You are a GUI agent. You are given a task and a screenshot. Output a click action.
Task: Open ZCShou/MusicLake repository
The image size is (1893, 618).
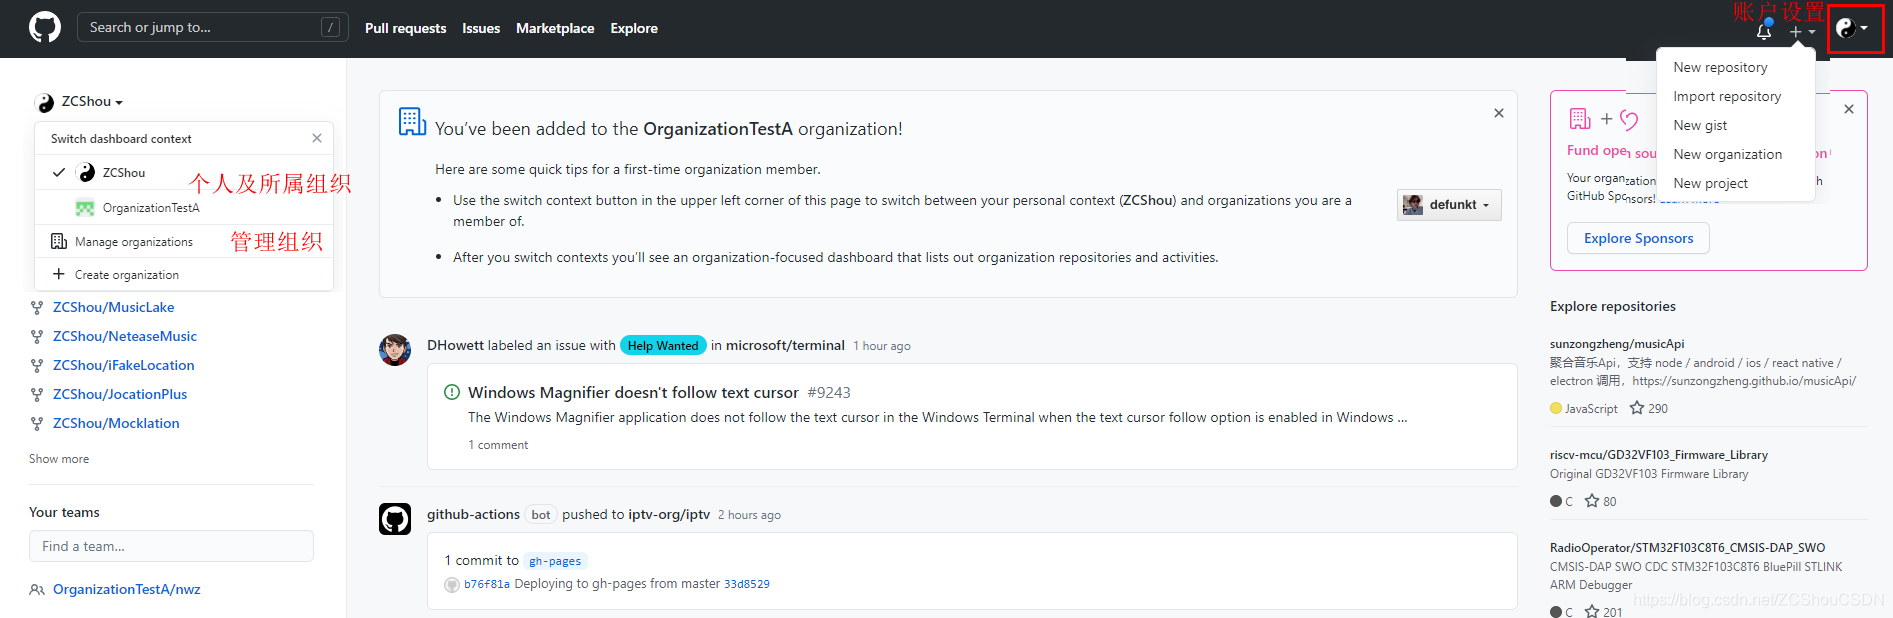click(113, 307)
